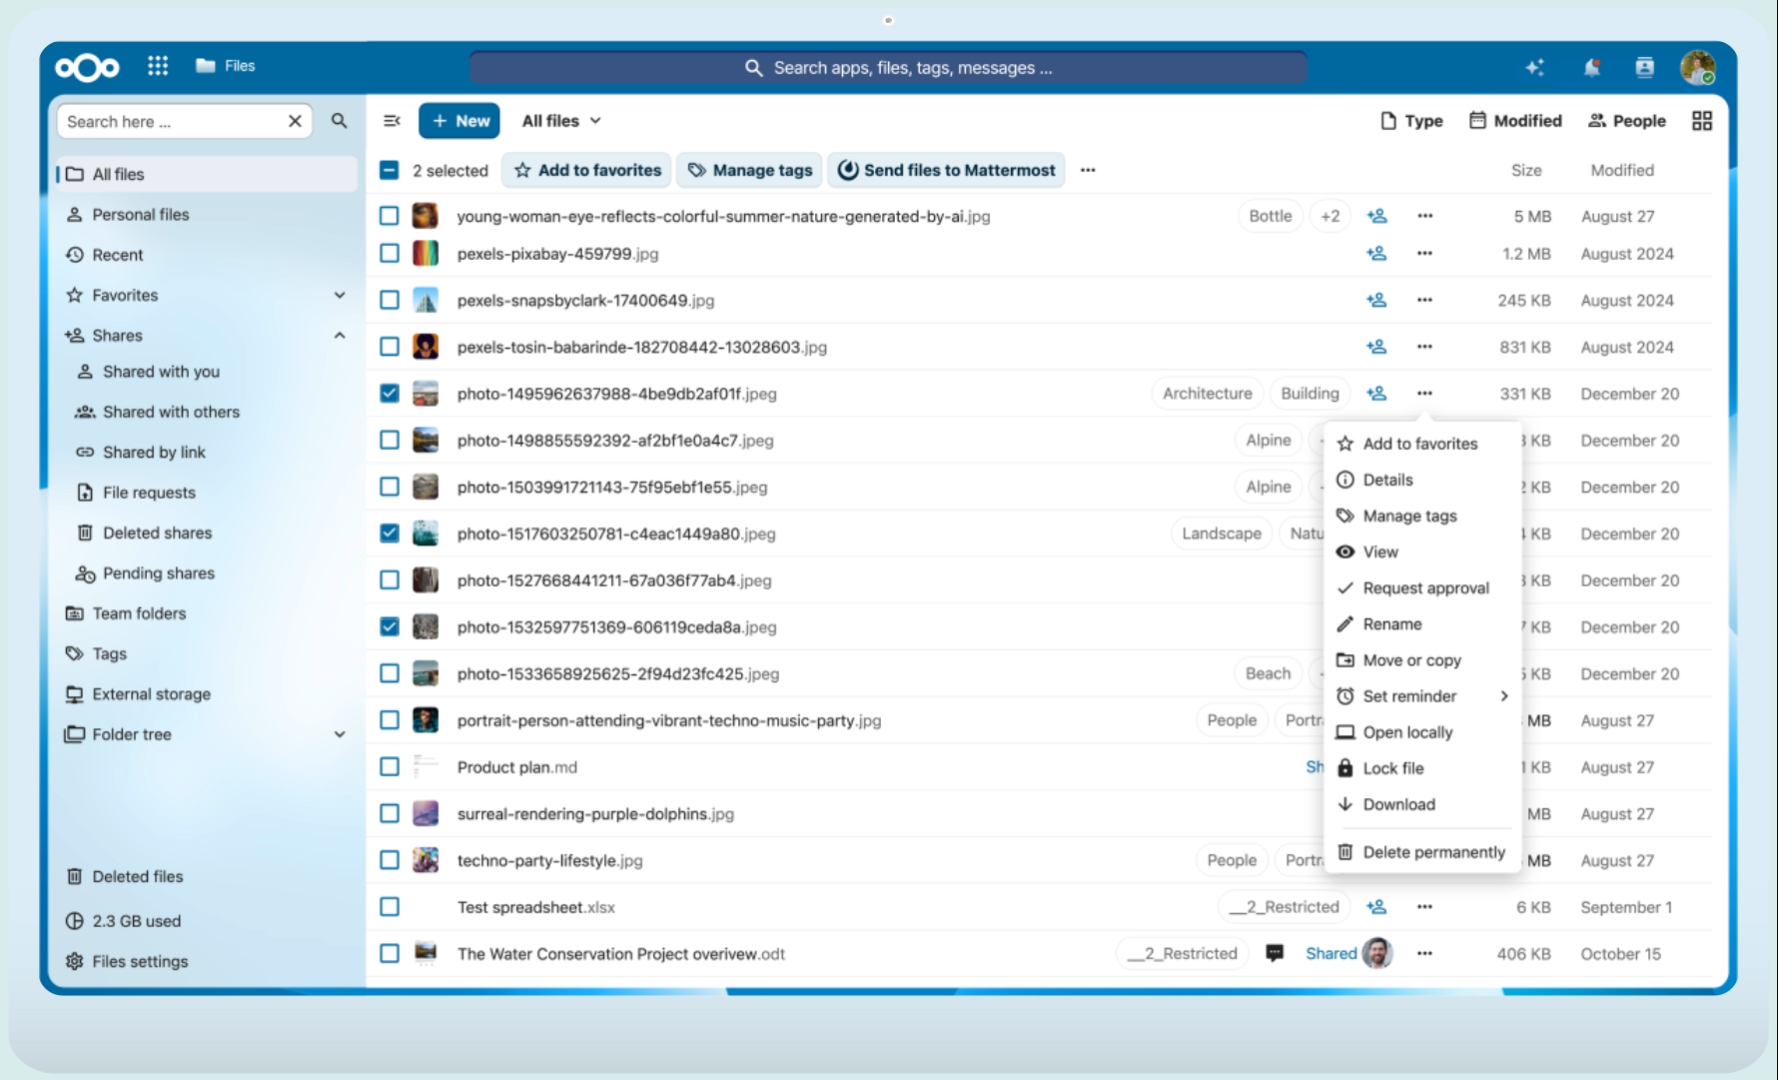Image resolution: width=1778 pixels, height=1080 pixels.
Task: Open comments icon on Water Conservation Project file
Action: [1275, 954]
